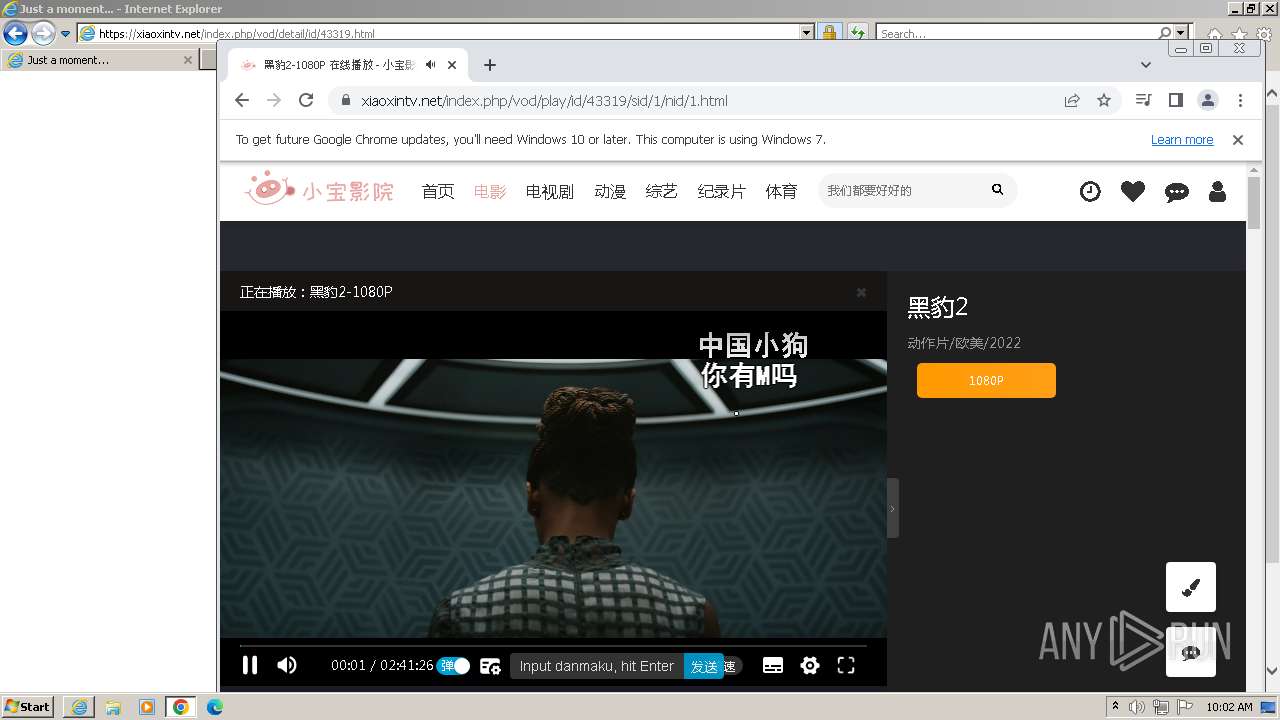Dismiss the Chrome update notification bar
Viewport: 1280px width, 720px height.
pos(1238,140)
